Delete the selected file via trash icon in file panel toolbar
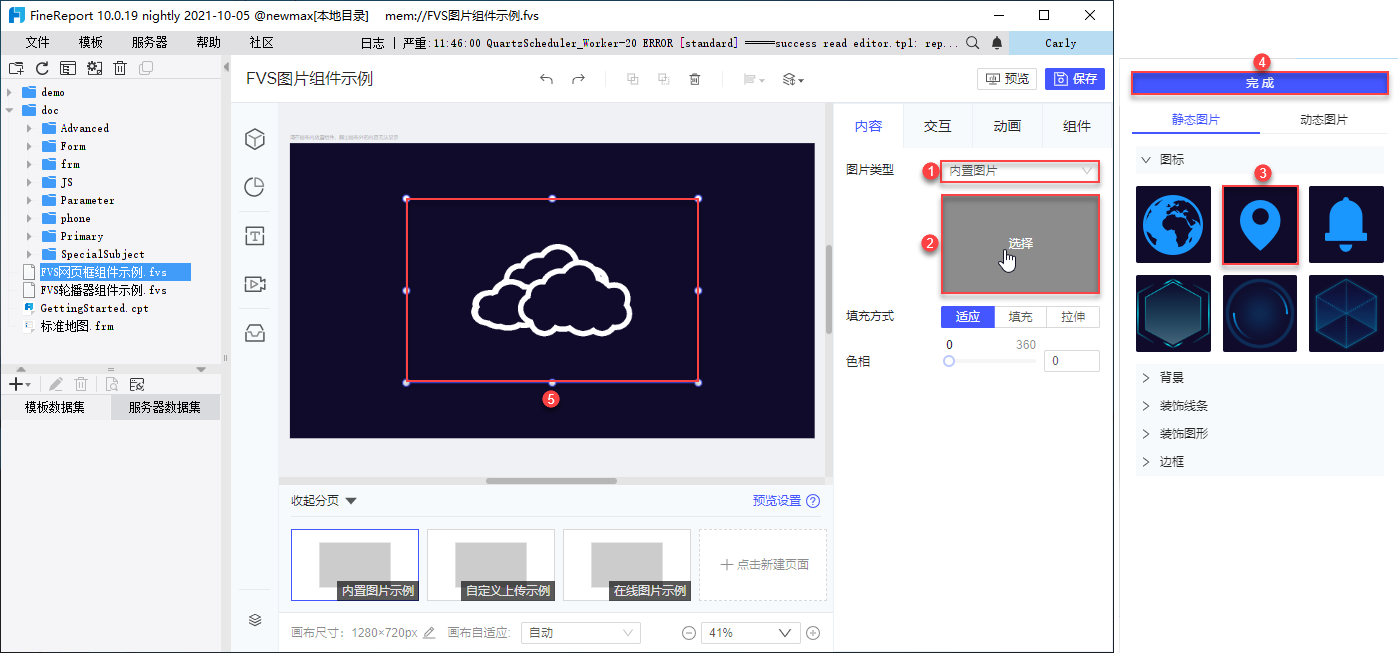Viewport: 1398px width, 653px height. click(x=120, y=68)
